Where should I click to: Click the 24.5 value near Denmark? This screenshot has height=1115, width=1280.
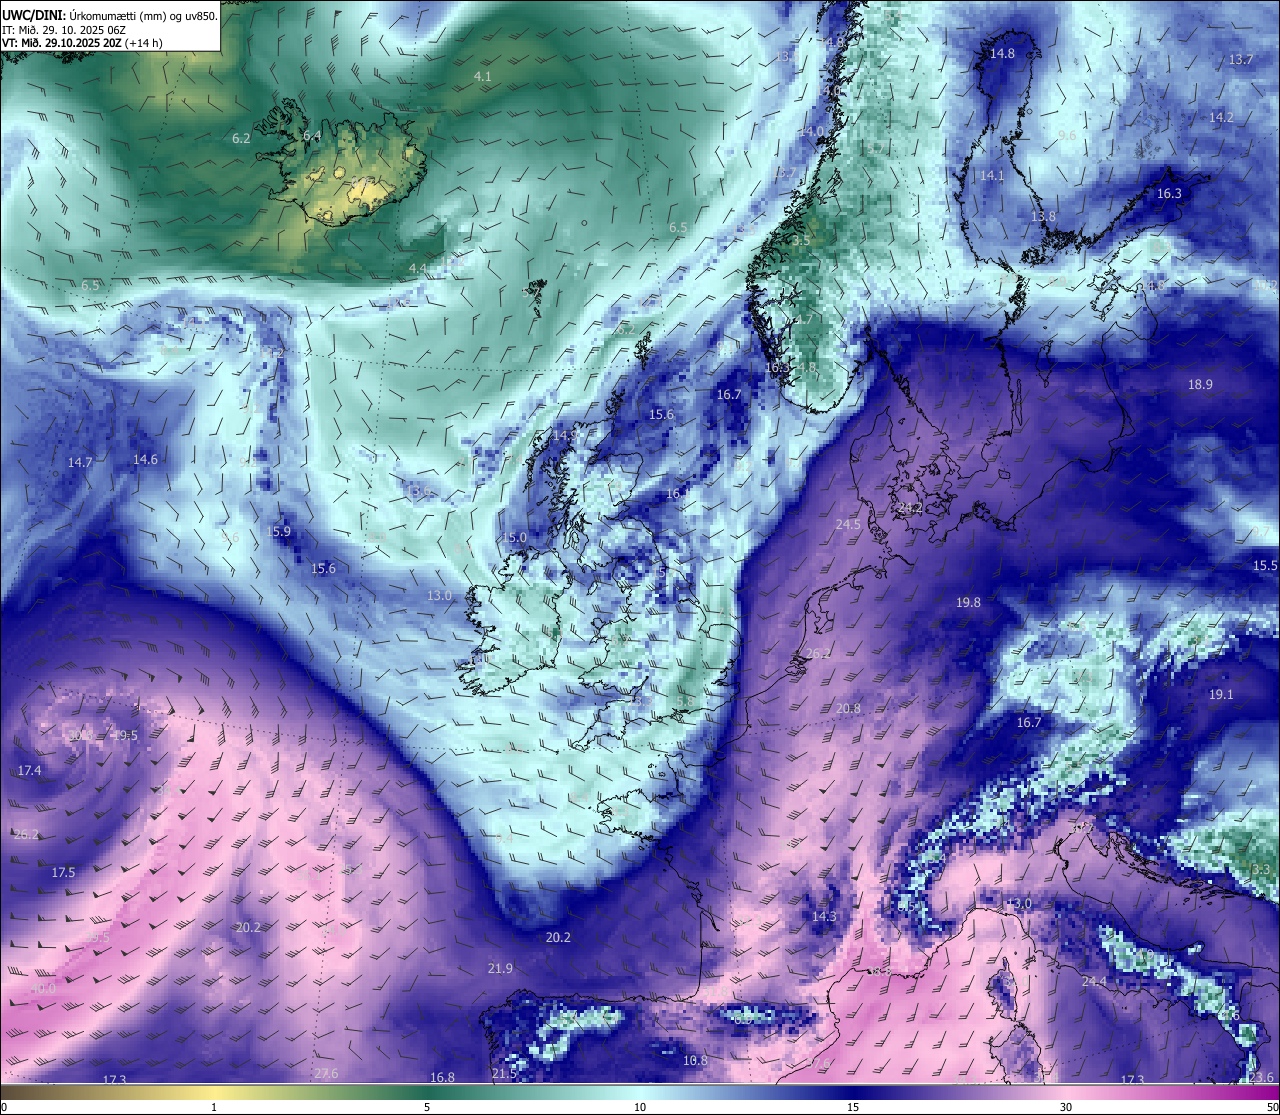[848, 525]
